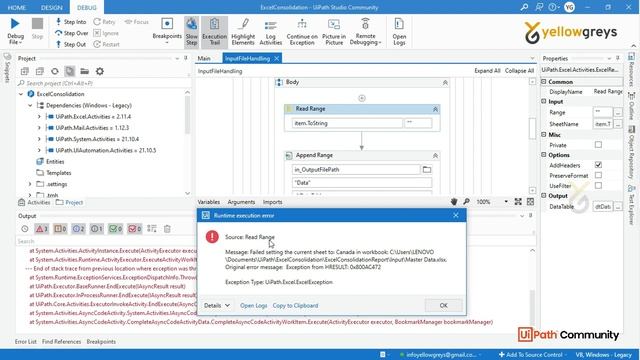Collapse the Append Range activity
640x360 pixels.
tap(435, 156)
